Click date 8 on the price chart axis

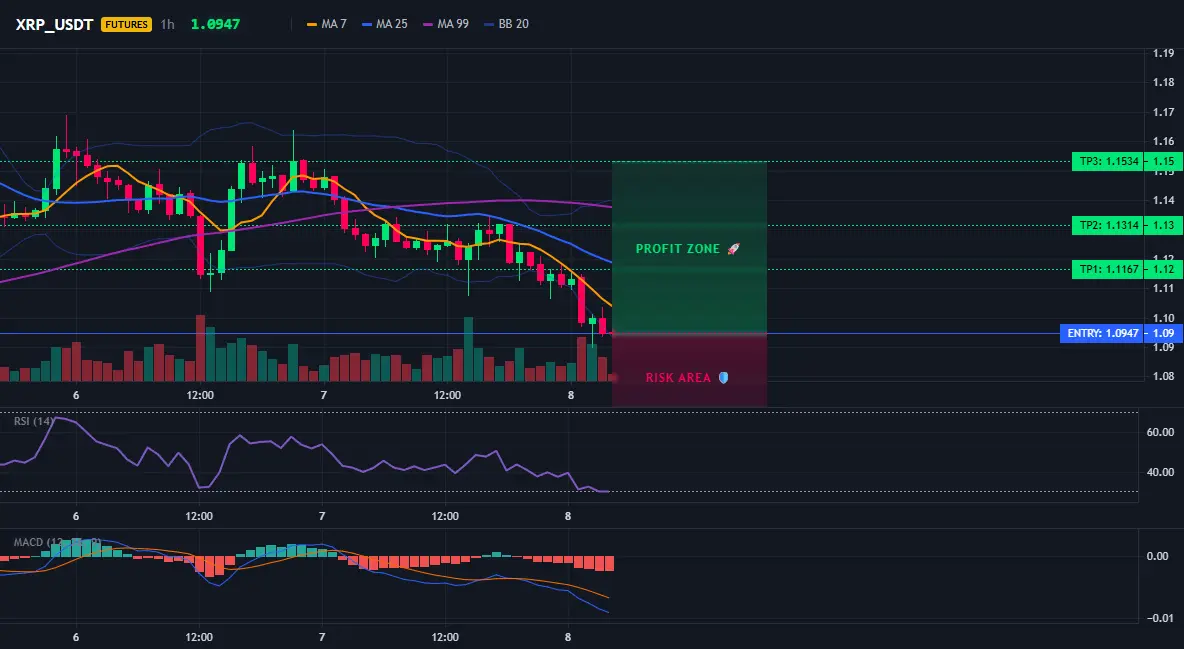[x=571, y=395]
